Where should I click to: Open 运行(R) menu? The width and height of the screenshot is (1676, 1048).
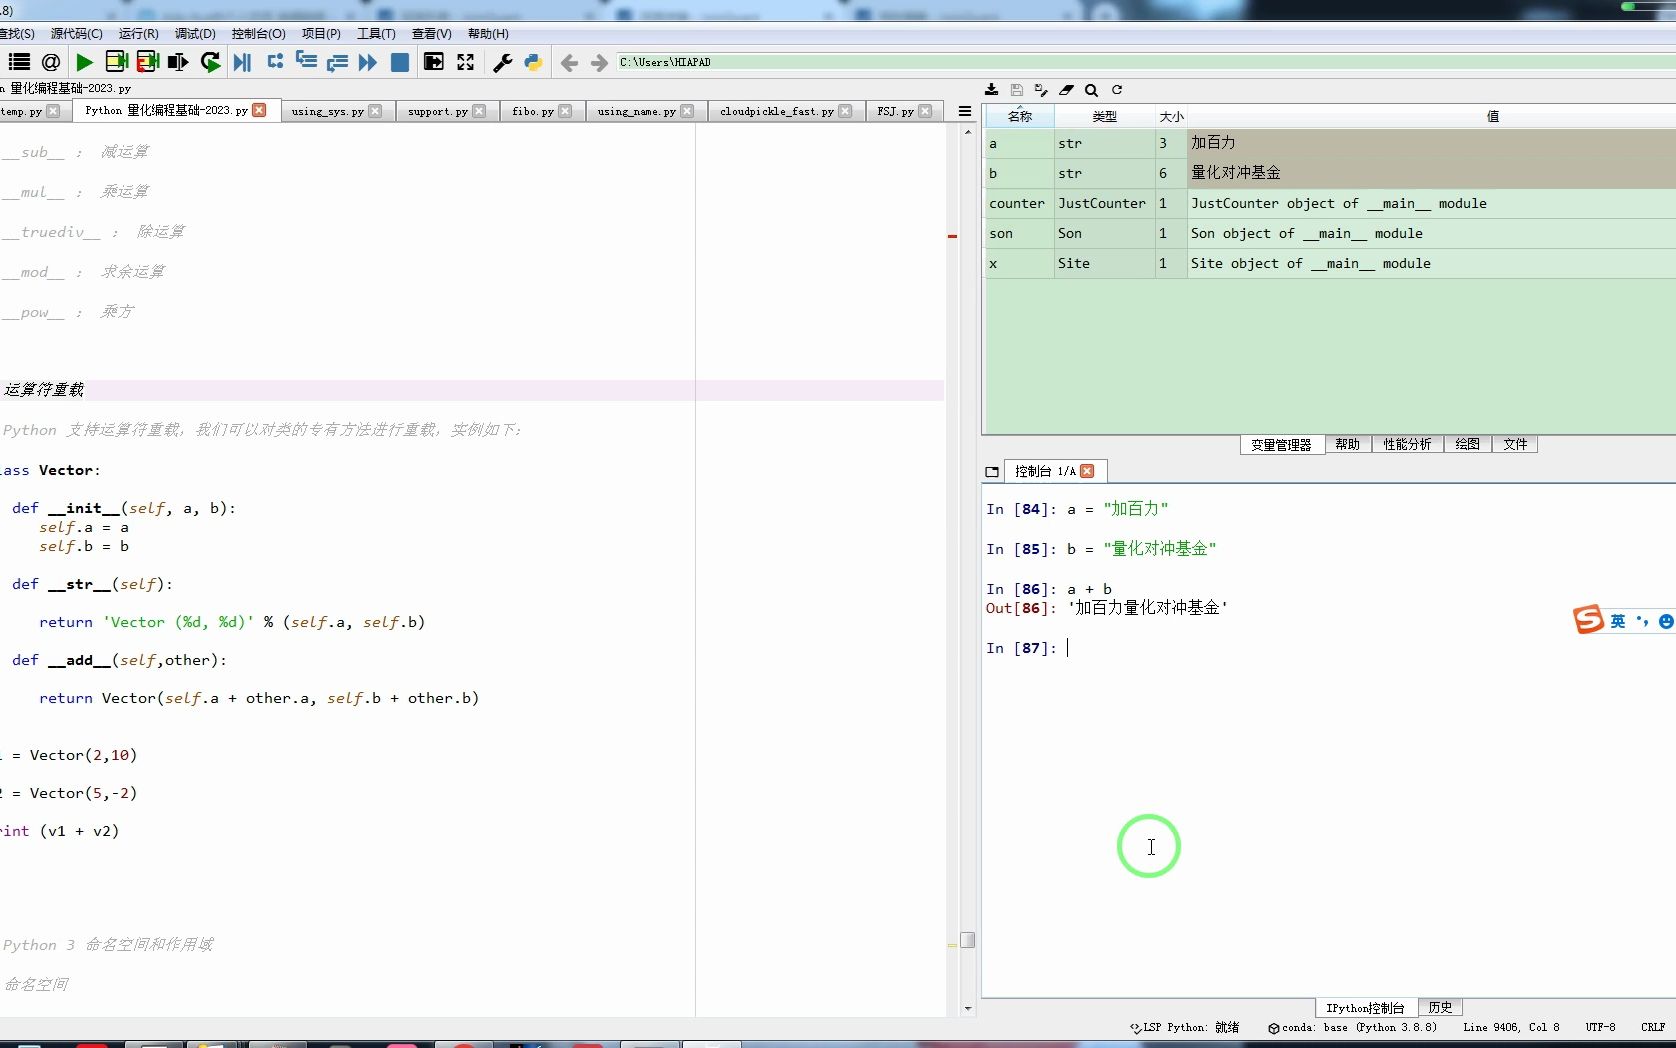[x=138, y=34]
